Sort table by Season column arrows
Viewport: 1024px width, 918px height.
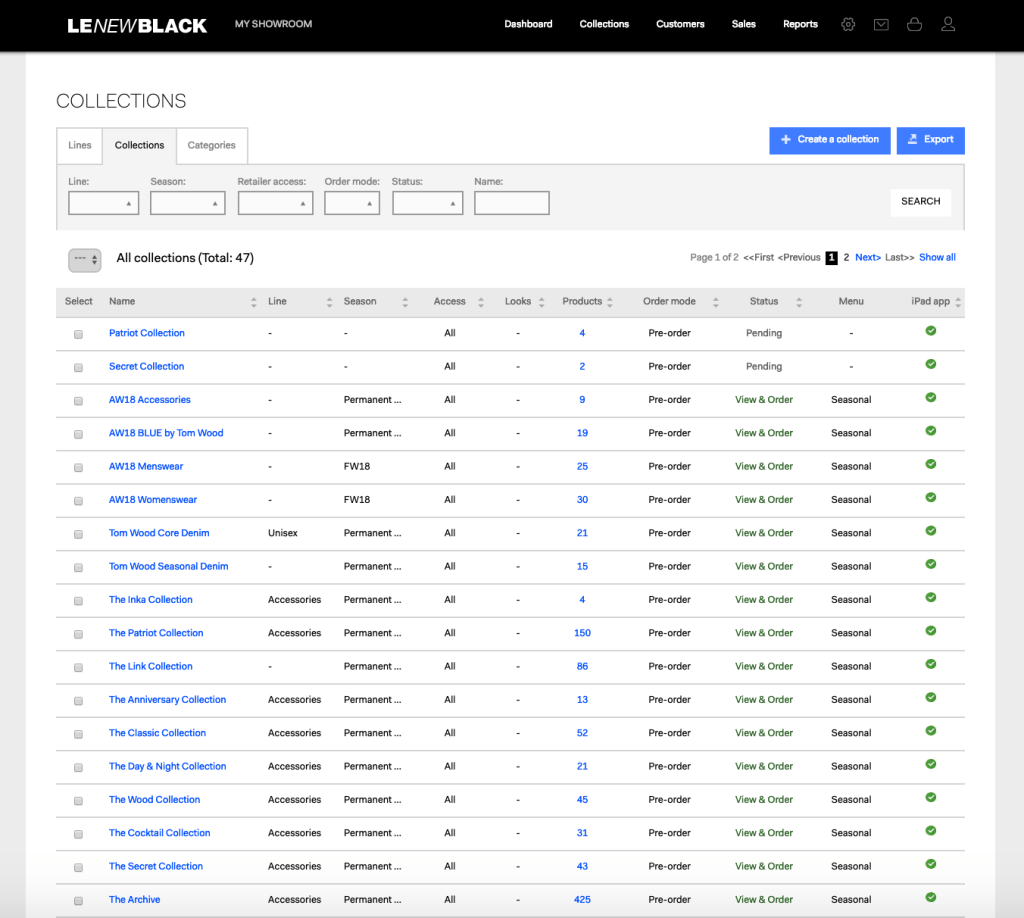point(405,302)
